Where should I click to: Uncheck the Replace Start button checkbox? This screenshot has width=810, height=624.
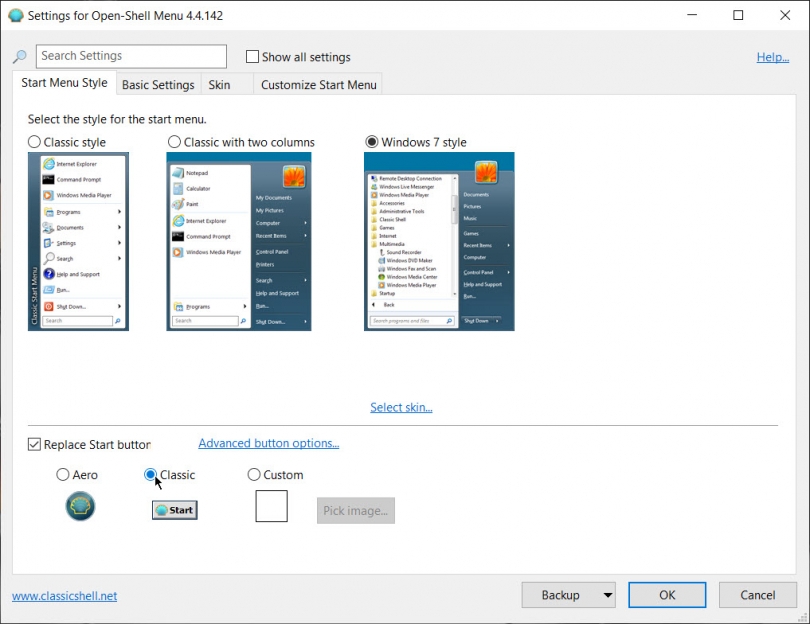35,444
